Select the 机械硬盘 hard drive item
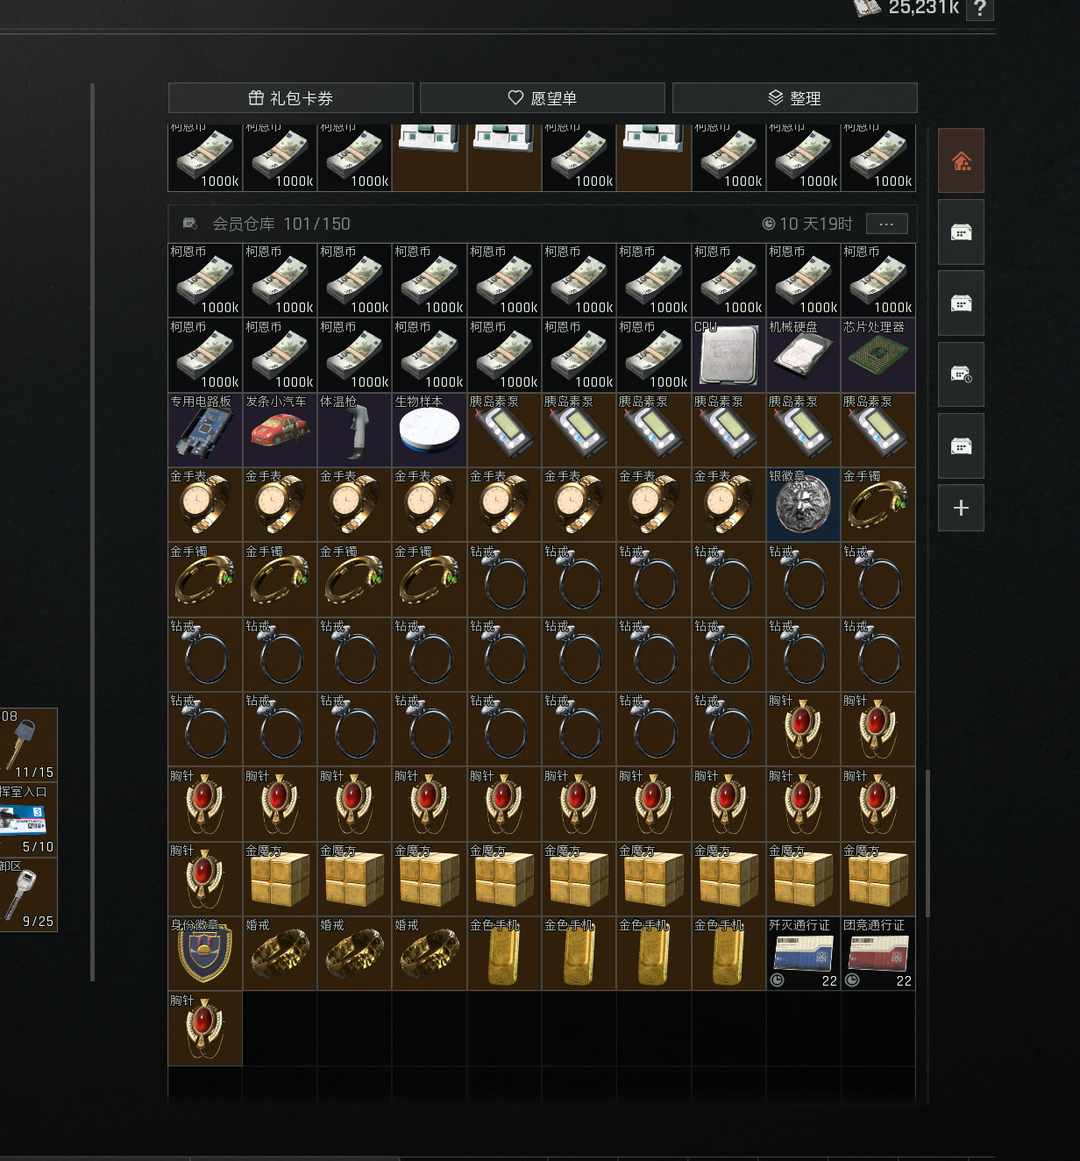The height and width of the screenshot is (1161, 1080). click(803, 355)
